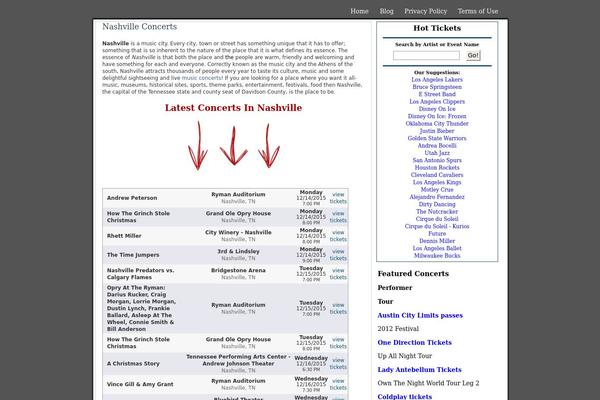View tickets for The Time Jumpers
This screenshot has width=600, height=400.
[338, 255]
